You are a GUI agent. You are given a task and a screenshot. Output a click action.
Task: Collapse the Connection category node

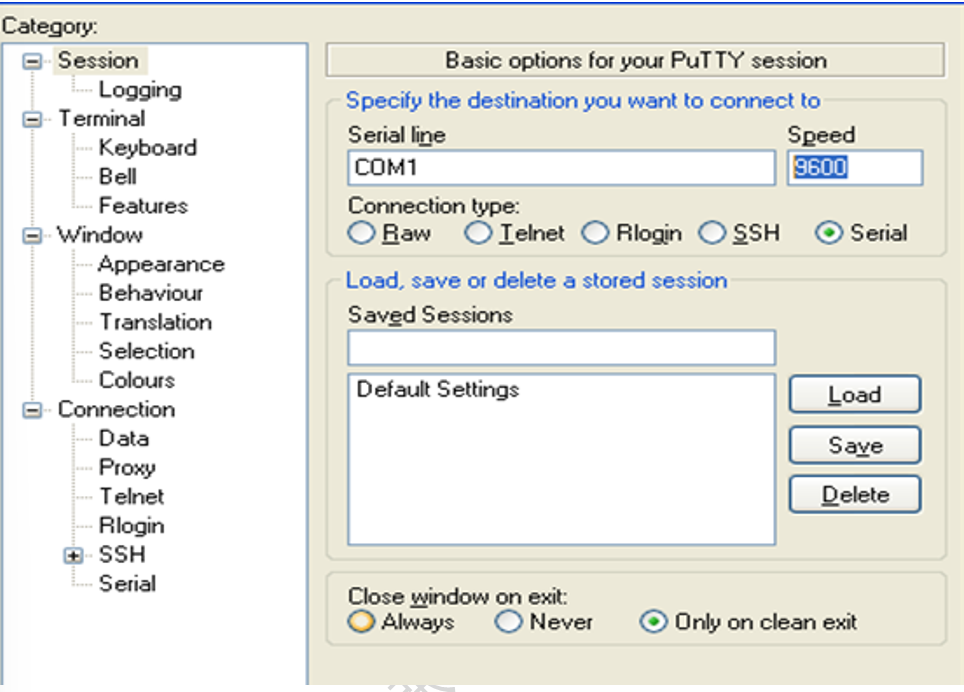[x=32, y=410]
